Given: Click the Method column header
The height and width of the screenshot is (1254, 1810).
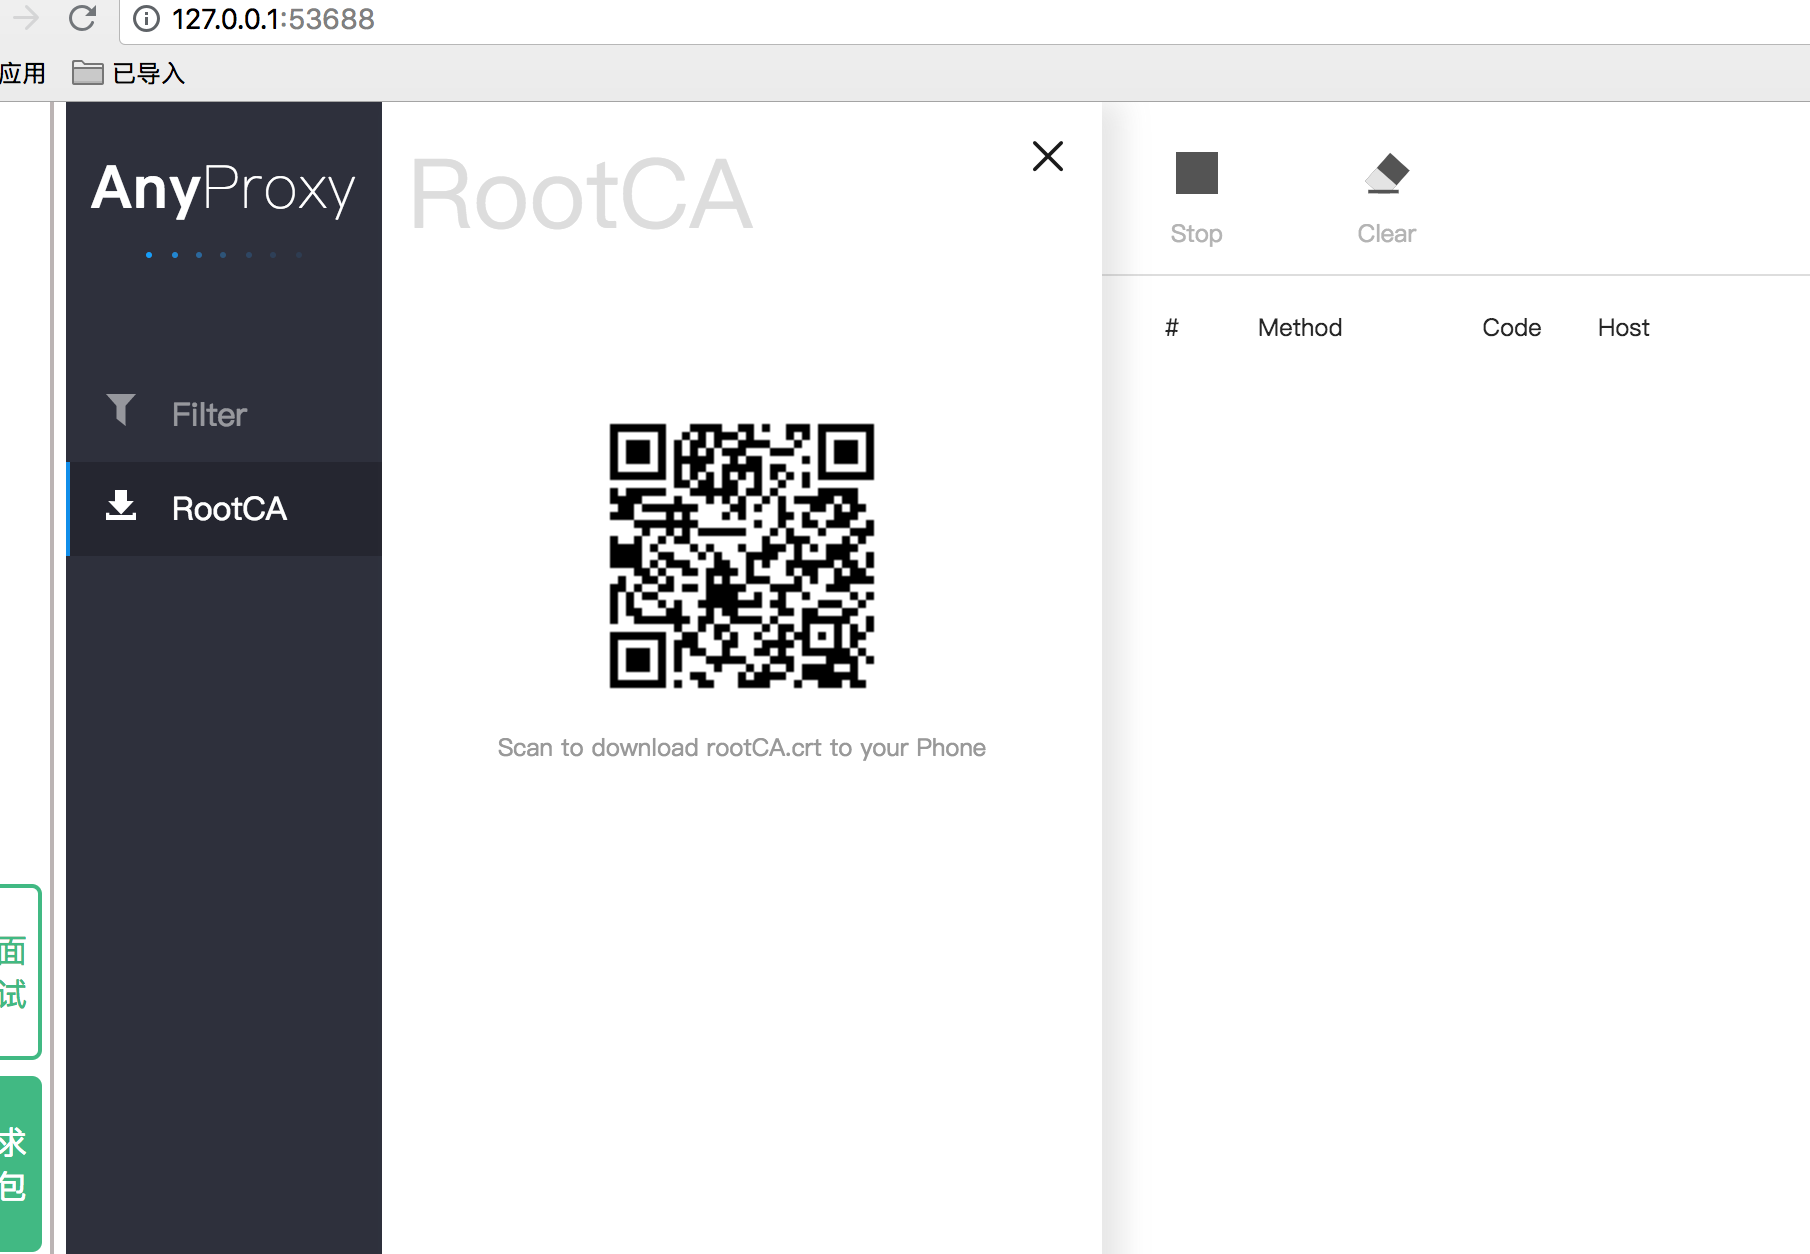Looking at the screenshot, I should (1299, 327).
